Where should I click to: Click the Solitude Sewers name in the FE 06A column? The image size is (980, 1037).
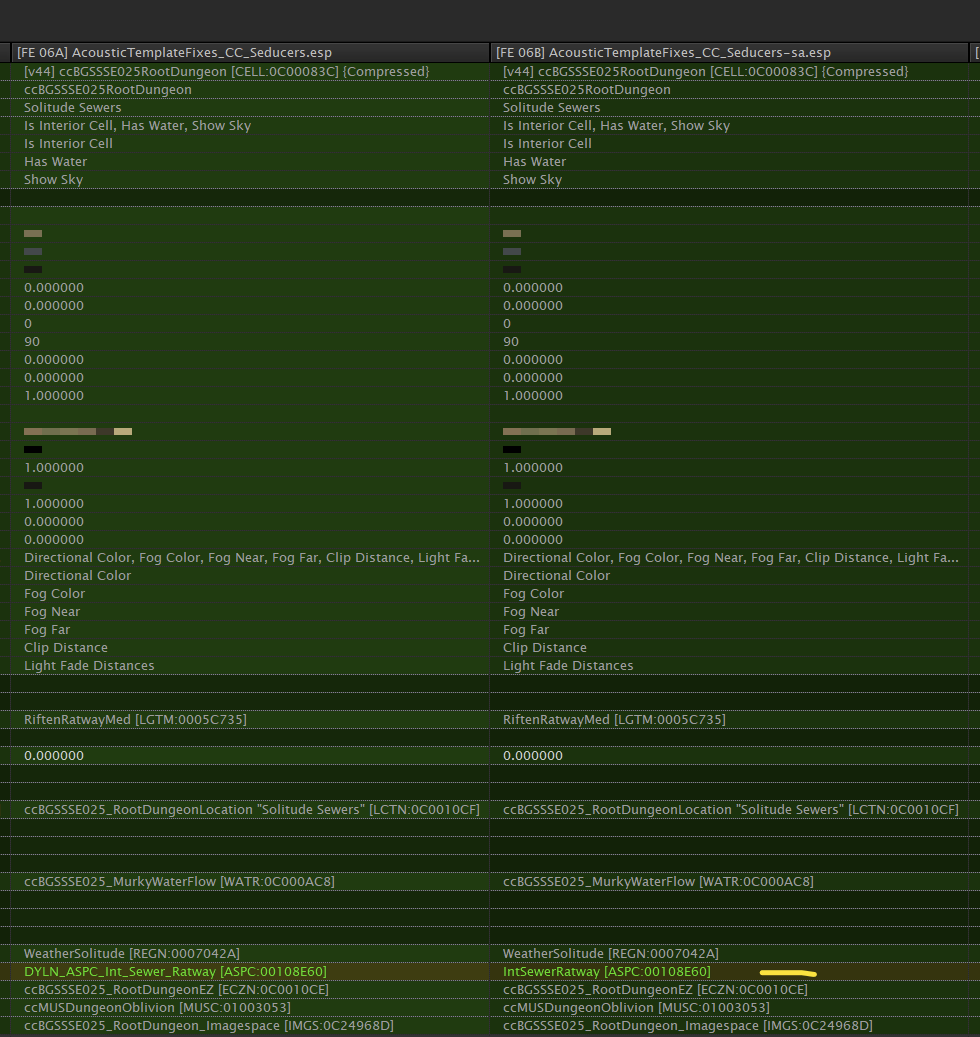[x=72, y=108]
